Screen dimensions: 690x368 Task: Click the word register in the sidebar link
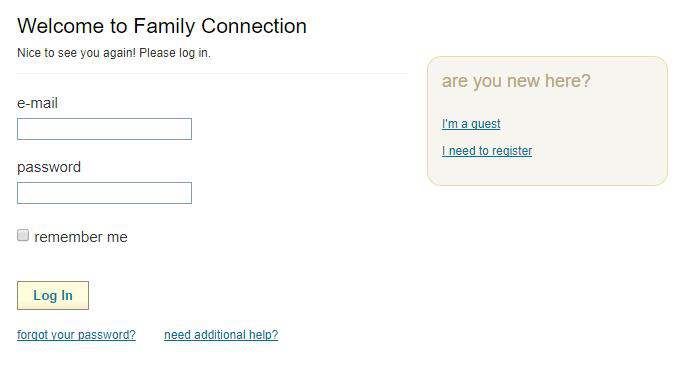512,151
